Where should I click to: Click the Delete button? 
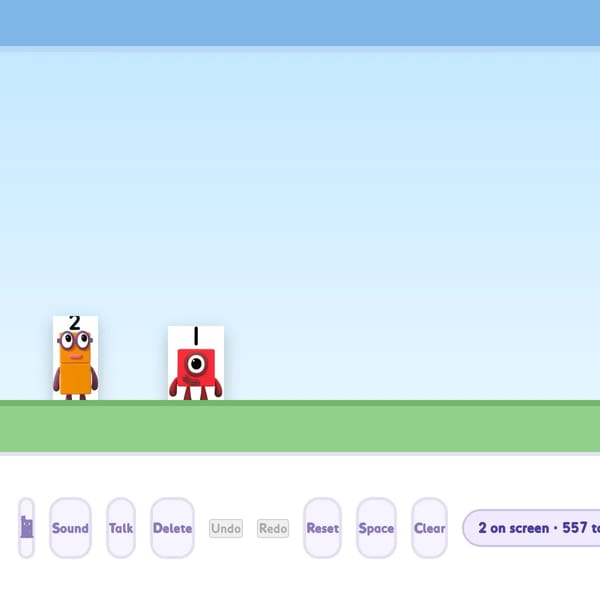coord(173,528)
